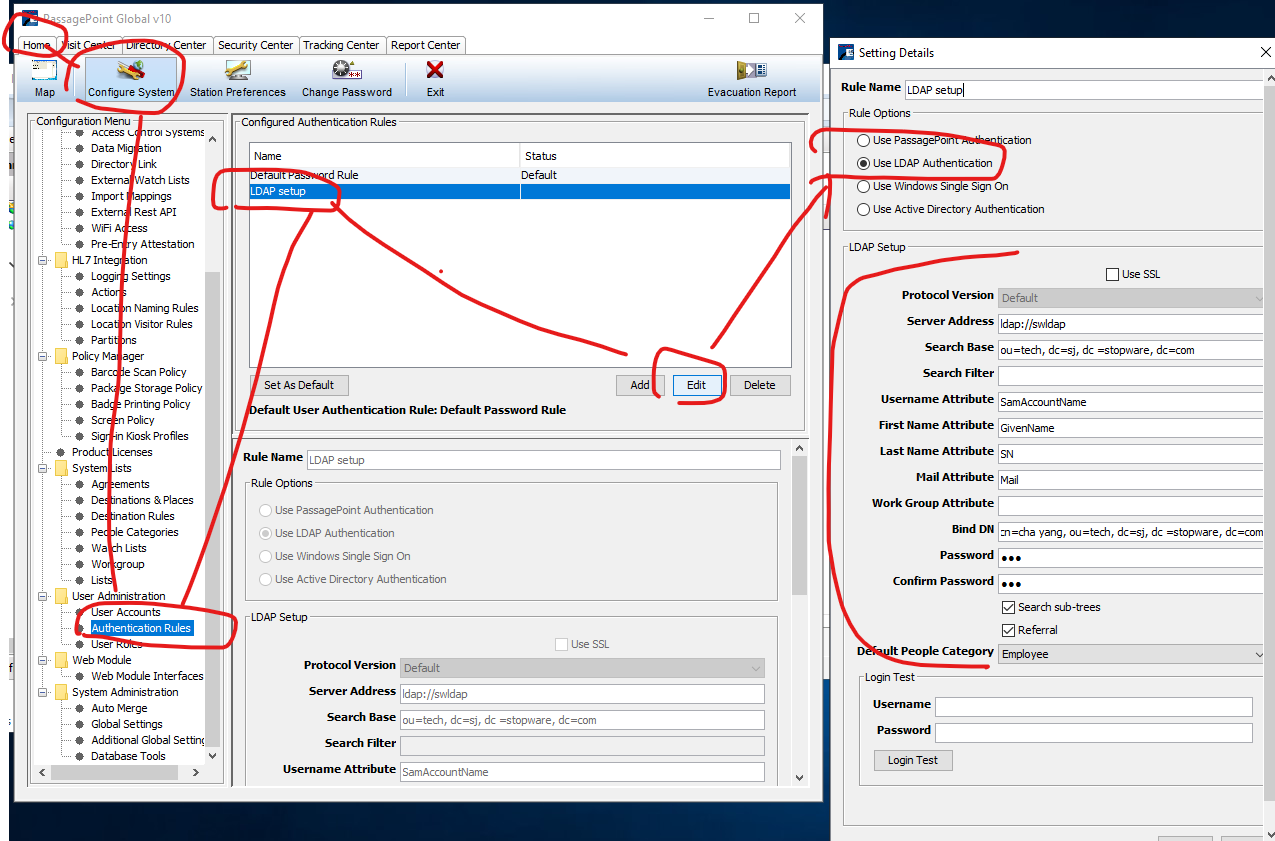Click the Policy Manager folder icon
Screen dimensions: 1275x841
(61, 356)
